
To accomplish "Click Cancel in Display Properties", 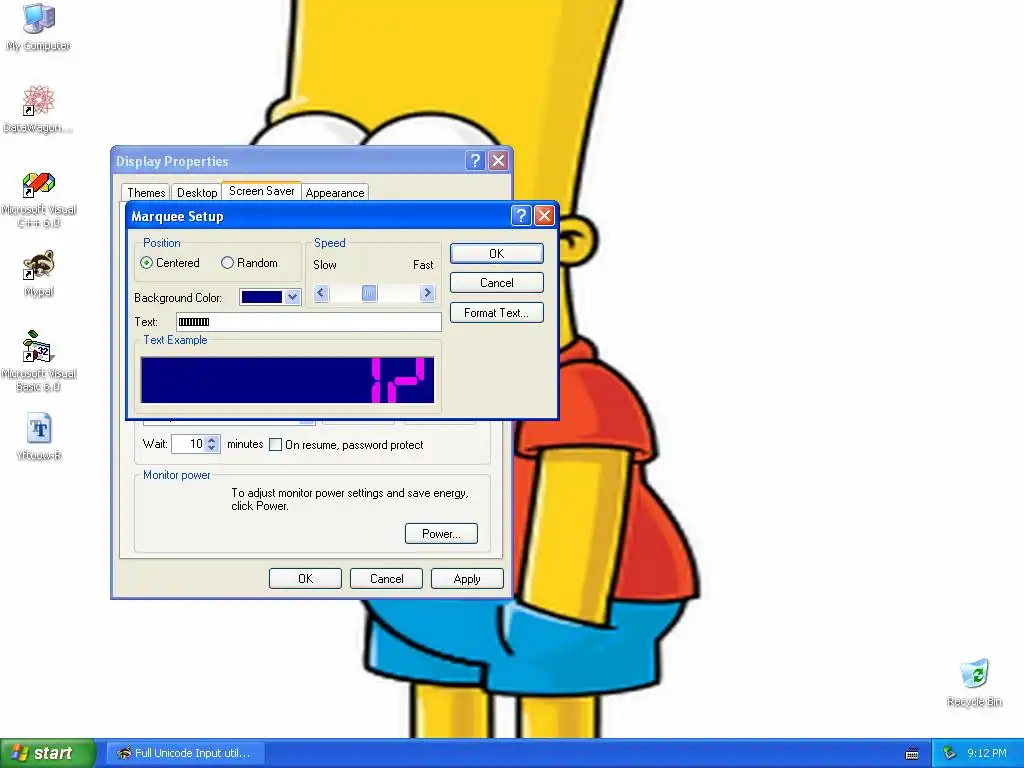I will (x=386, y=579).
